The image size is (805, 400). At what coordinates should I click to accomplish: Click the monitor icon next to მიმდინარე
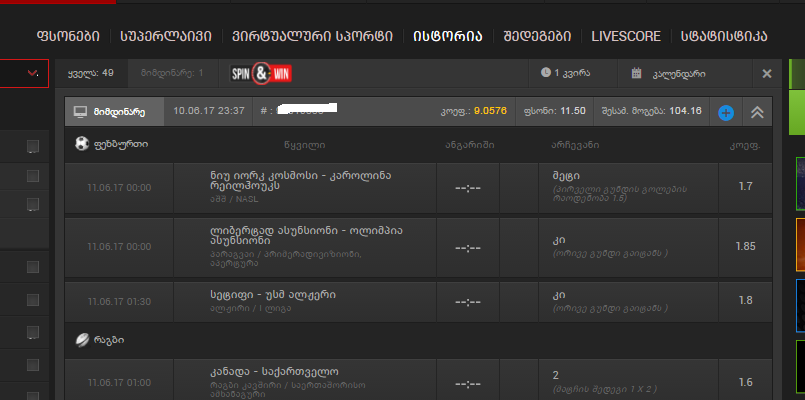[81, 112]
